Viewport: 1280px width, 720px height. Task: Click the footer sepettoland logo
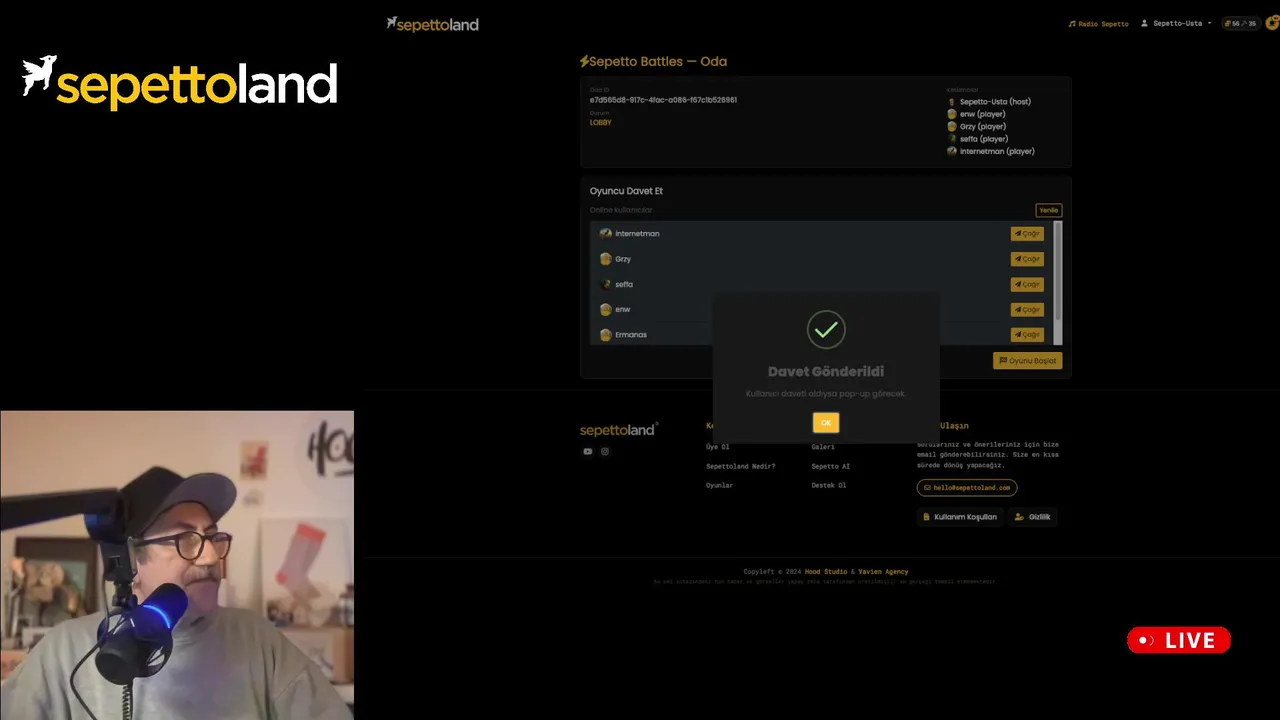(x=619, y=430)
